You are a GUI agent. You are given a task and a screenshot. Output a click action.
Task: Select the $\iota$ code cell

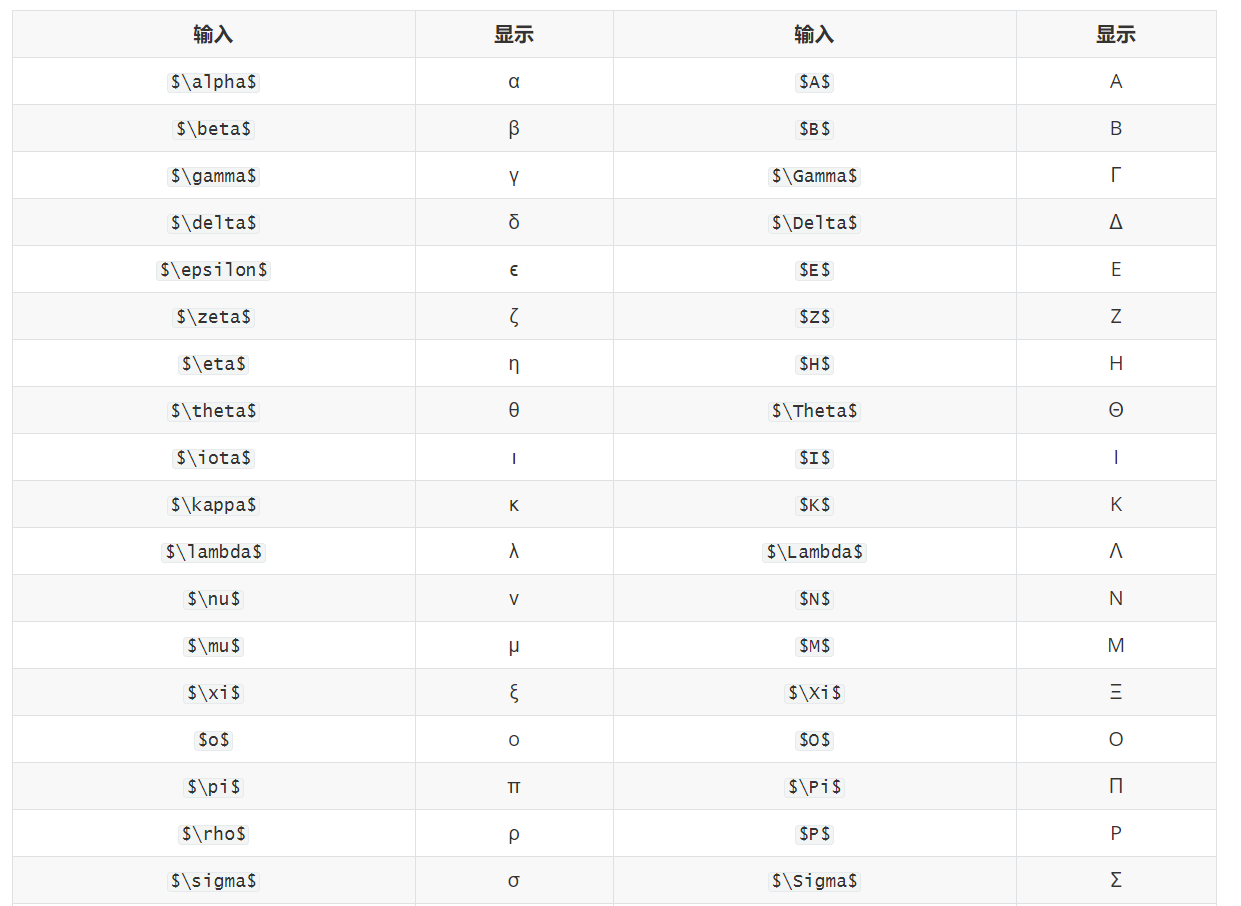[x=214, y=458]
